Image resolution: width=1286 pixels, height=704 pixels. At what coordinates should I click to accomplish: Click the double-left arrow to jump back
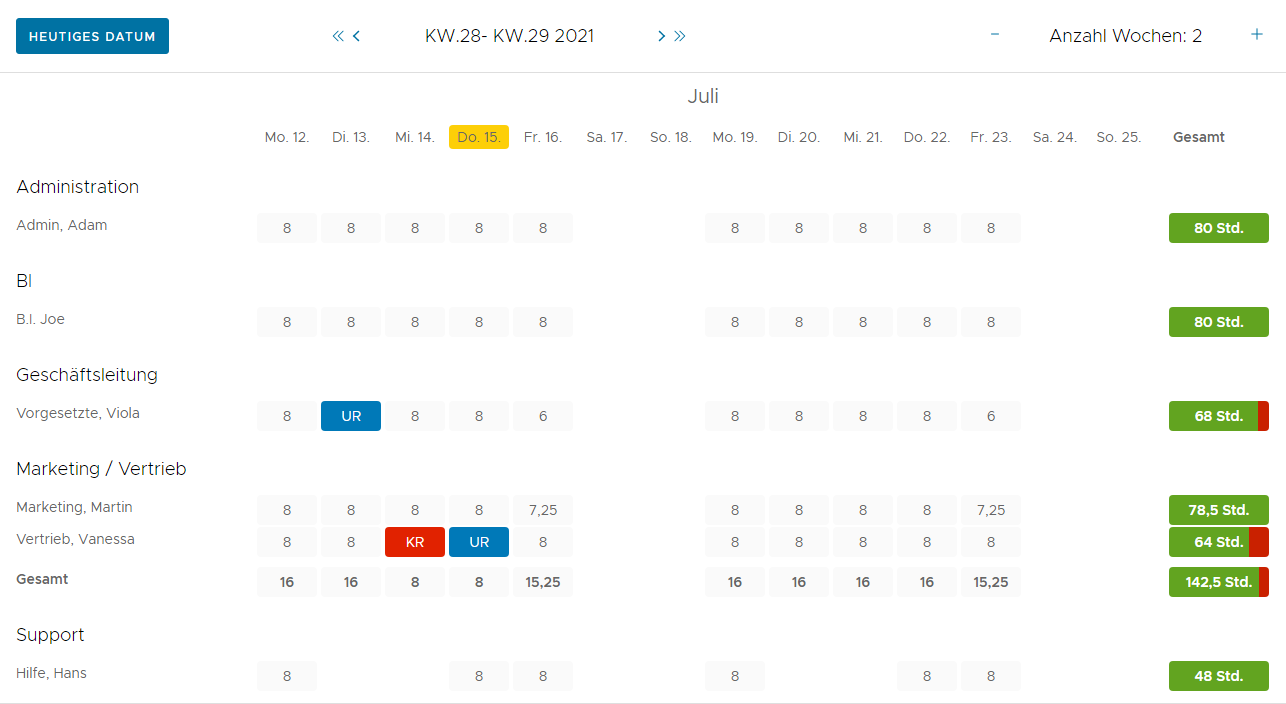pyautogui.click(x=338, y=36)
